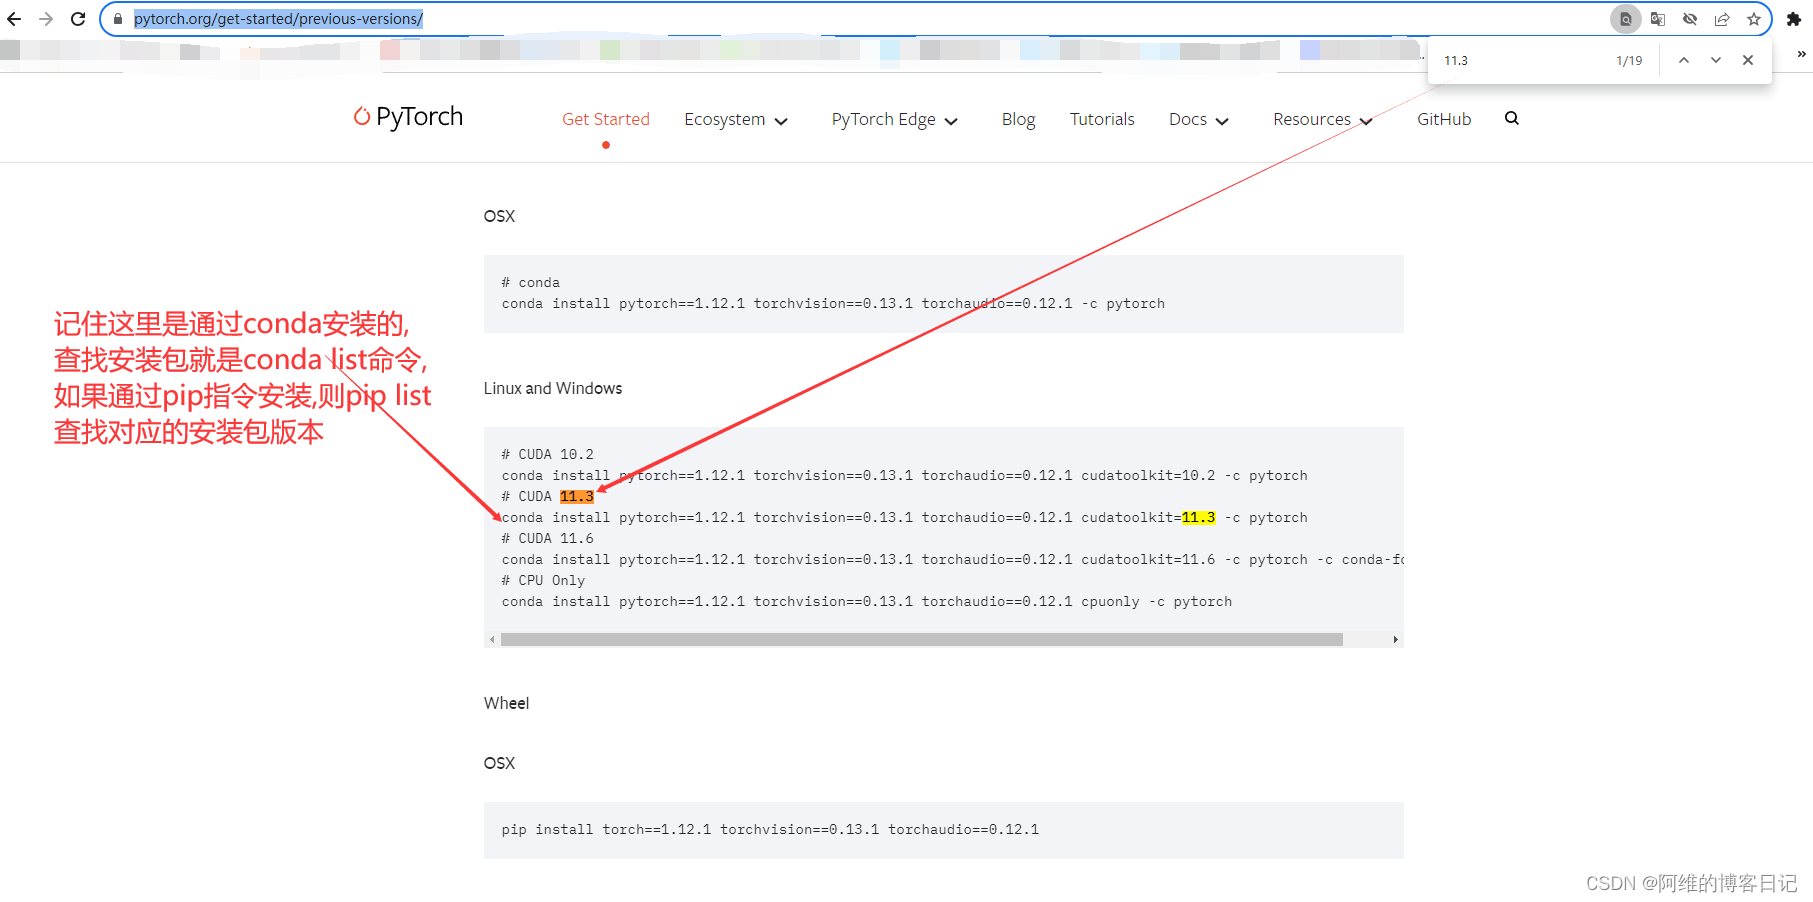Open the translate page icon
Viewport: 1813px width, 902px height.
pos(1658,19)
